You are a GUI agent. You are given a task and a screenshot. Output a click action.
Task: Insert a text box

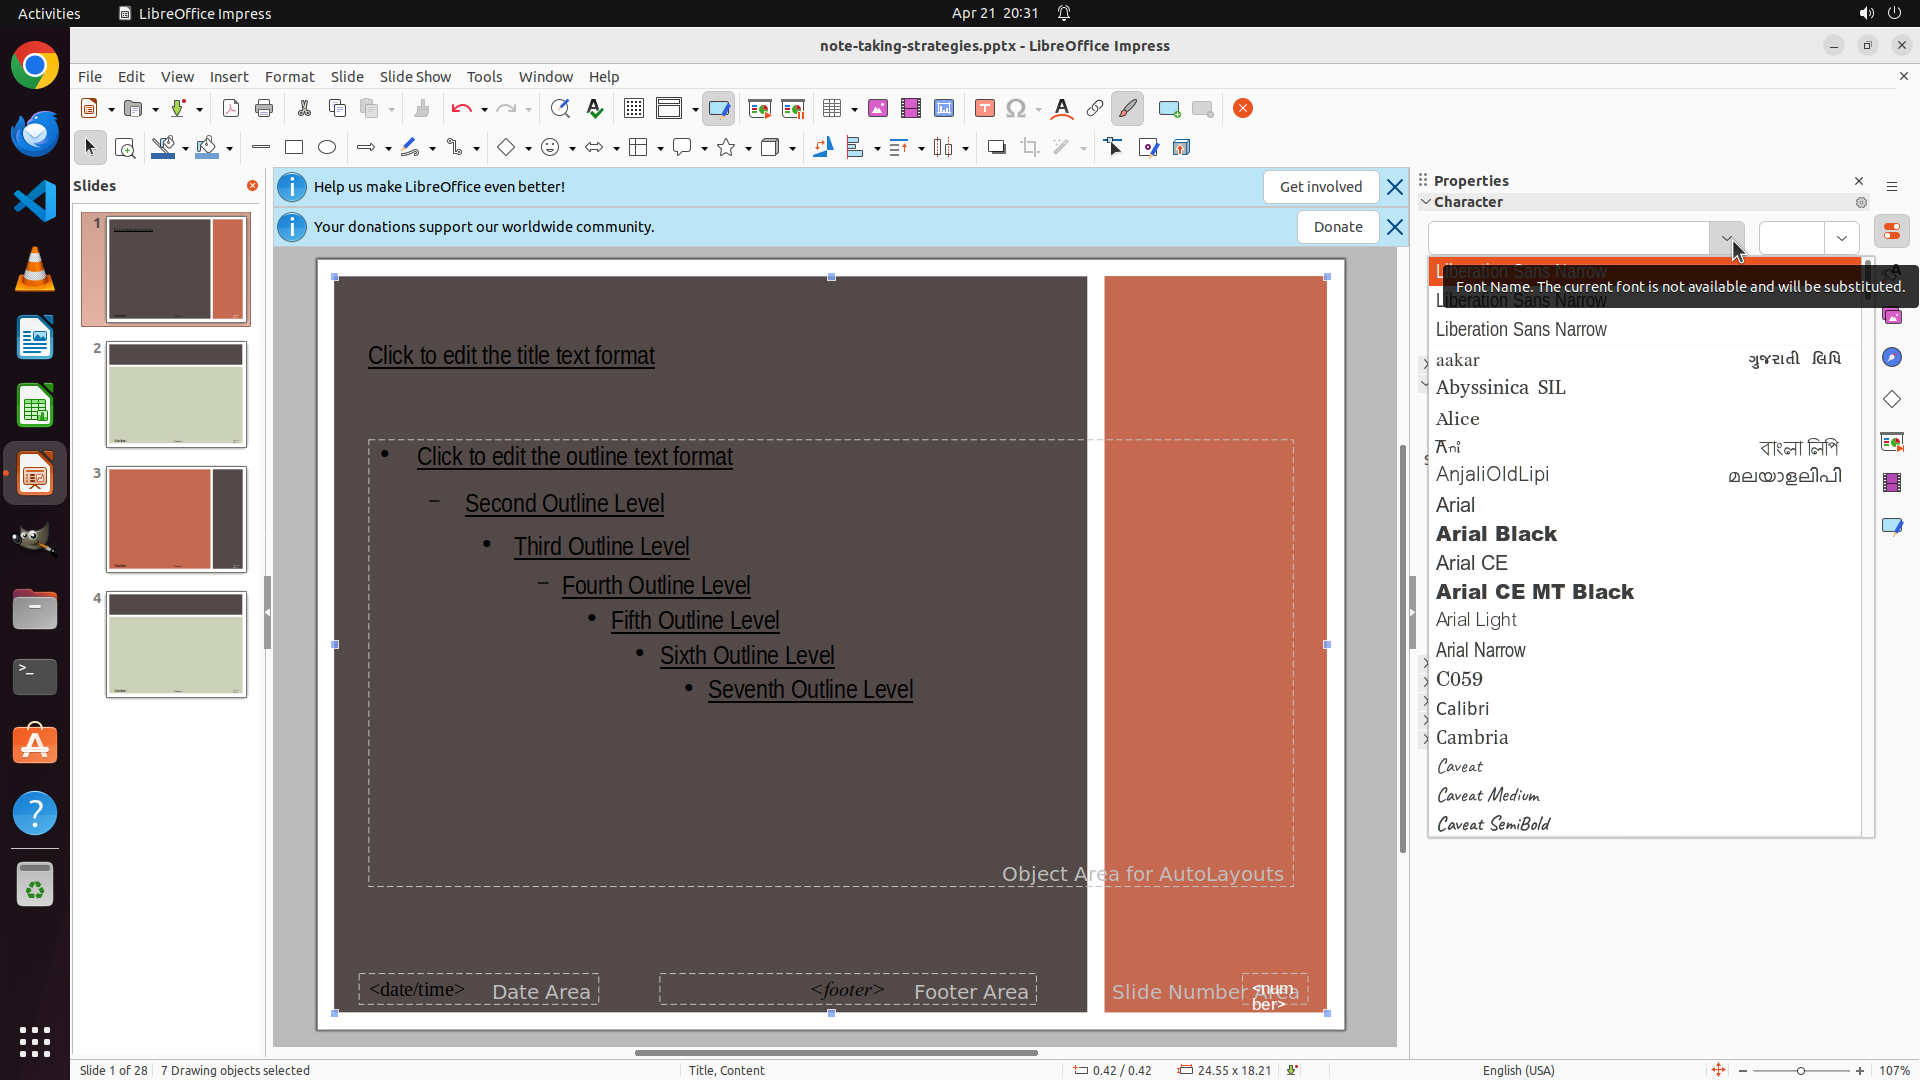coord(984,109)
